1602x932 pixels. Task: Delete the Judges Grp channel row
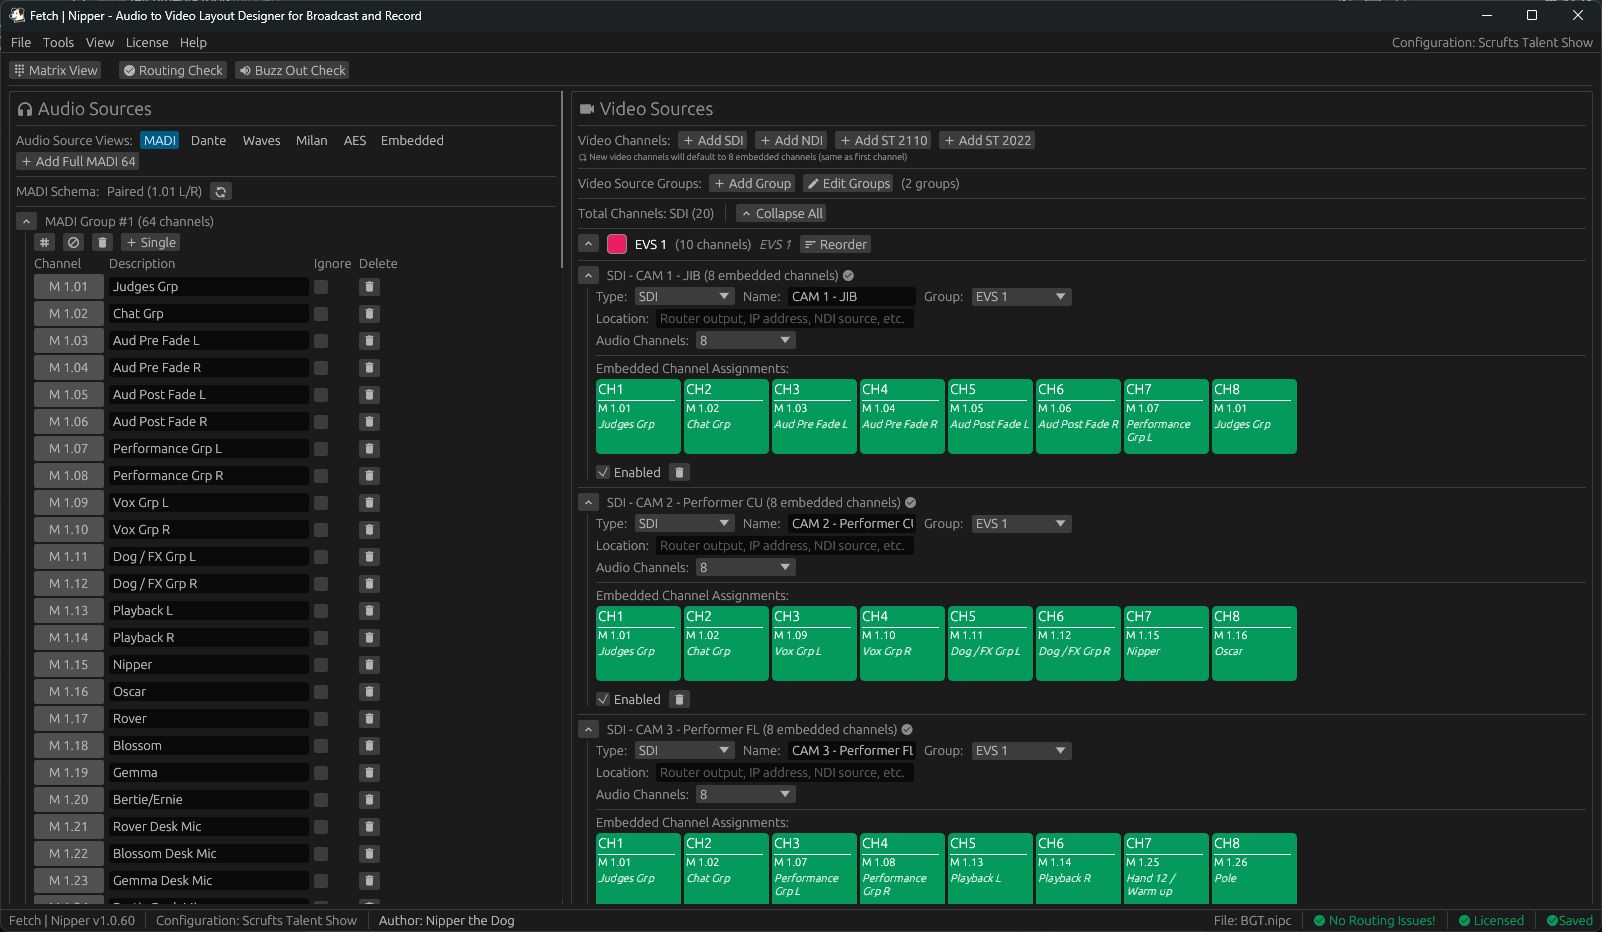(368, 286)
